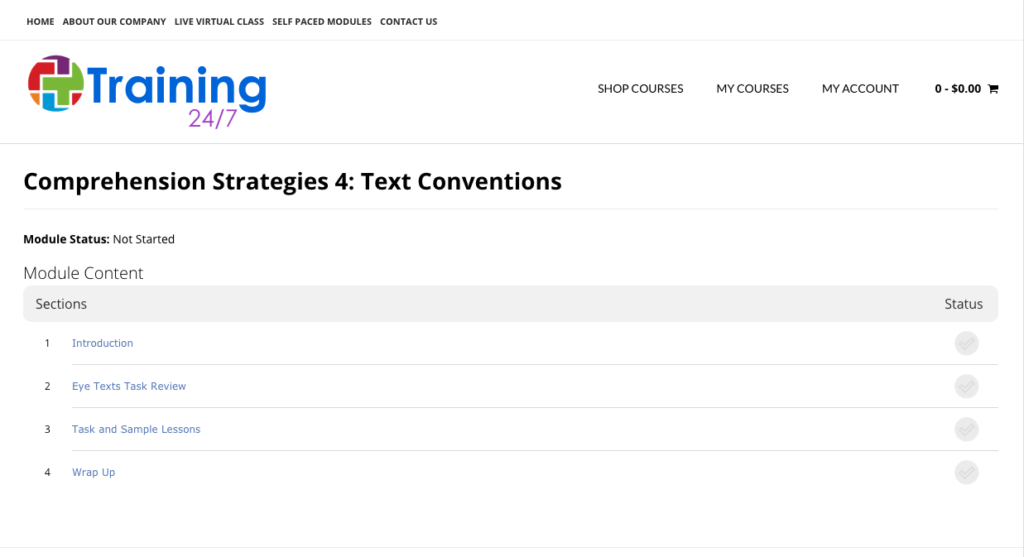Open the Wrap Up section link
The width and height of the screenshot is (1024, 557).
click(93, 472)
